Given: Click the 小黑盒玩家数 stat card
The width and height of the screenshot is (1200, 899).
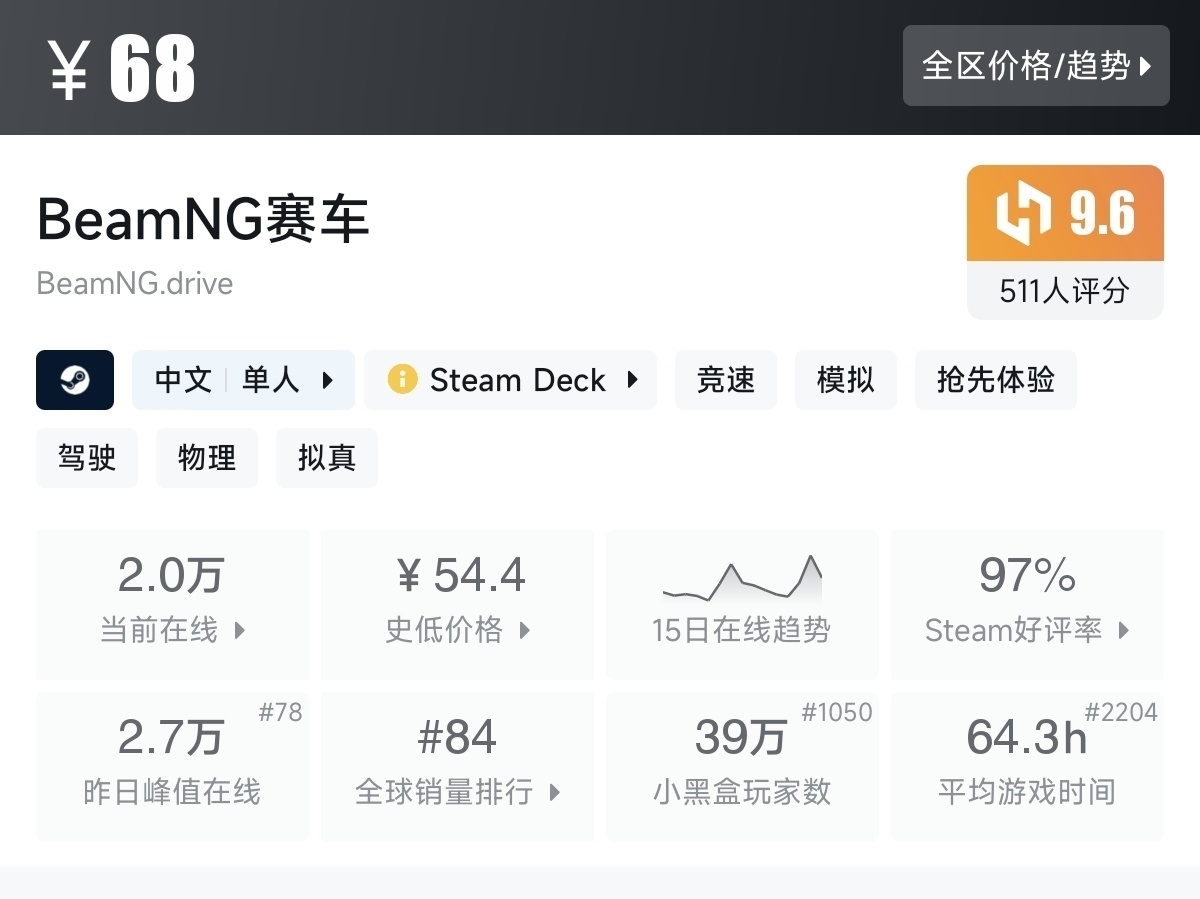Looking at the screenshot, I should point(742,765).
